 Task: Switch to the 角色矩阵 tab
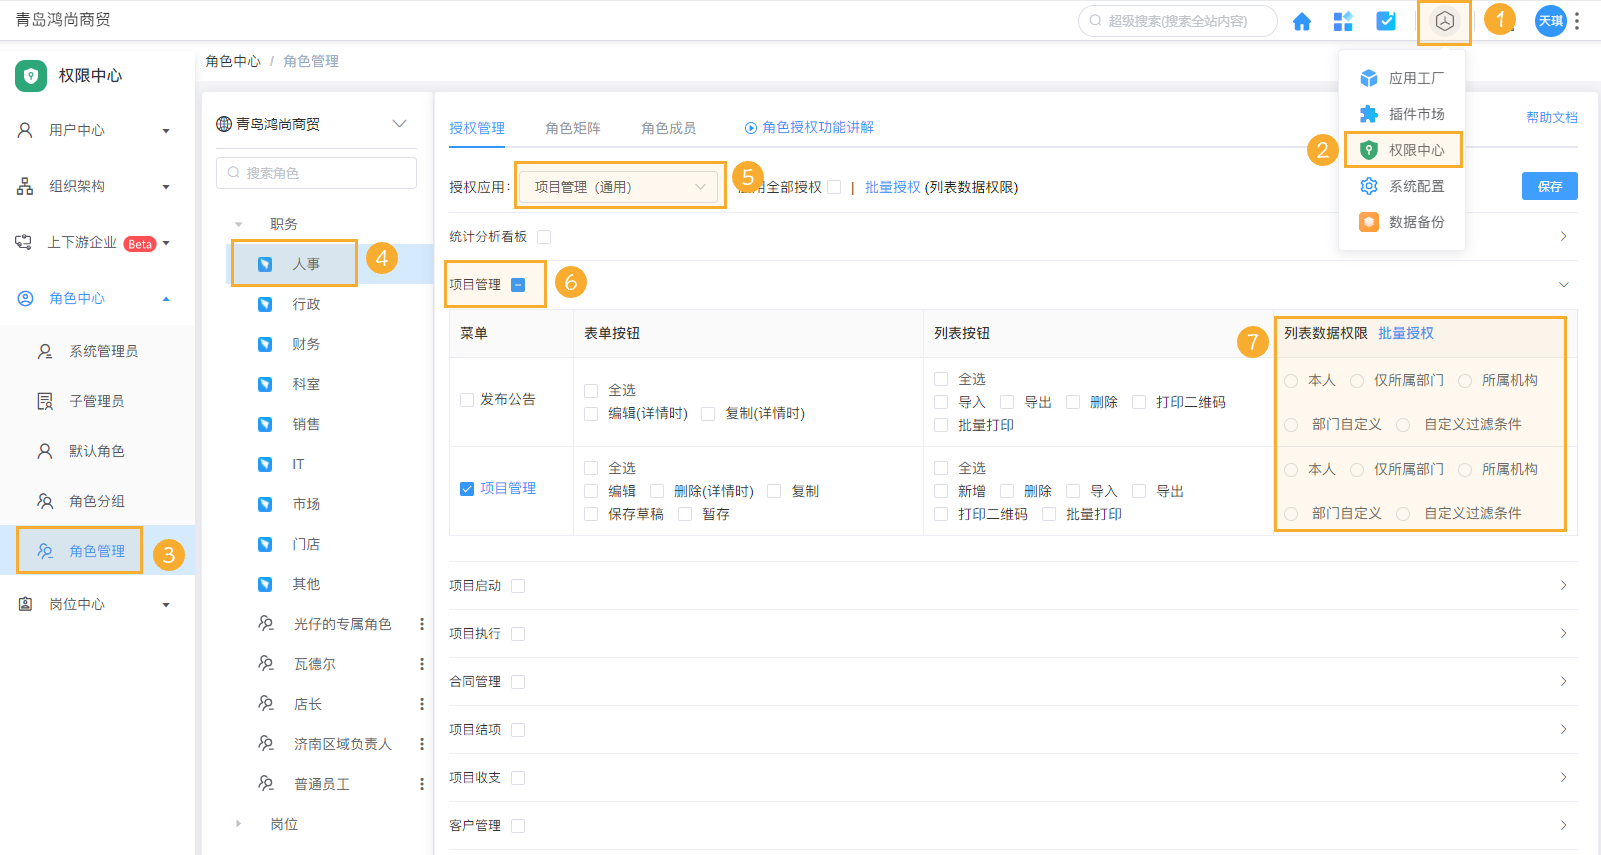(572, 128)
